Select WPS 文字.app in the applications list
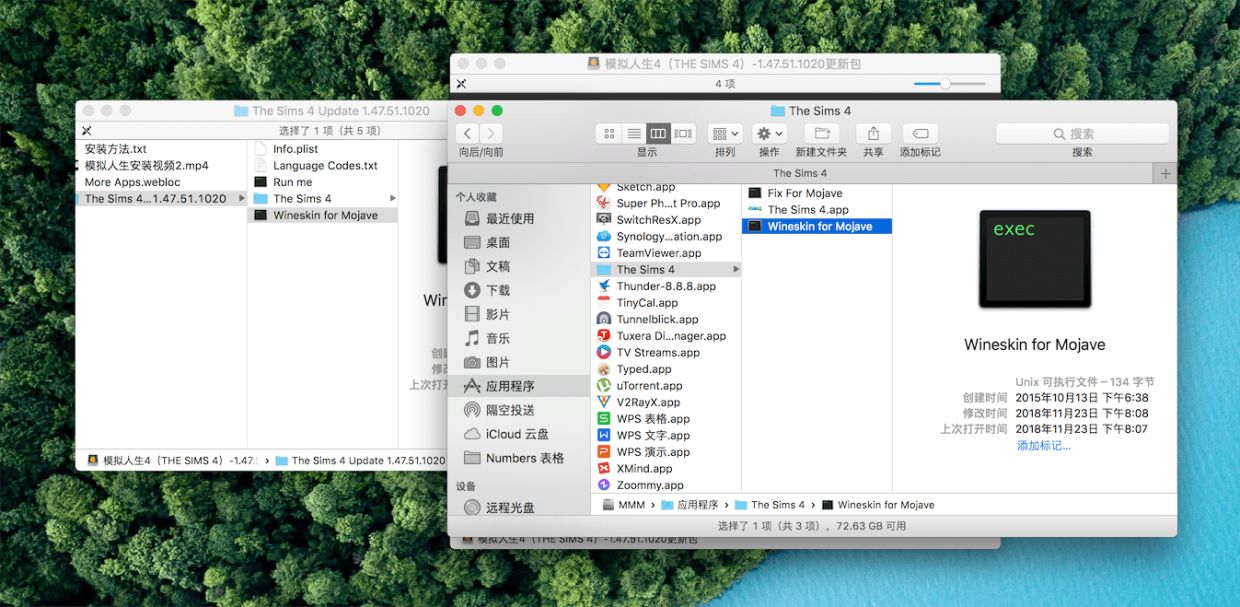Screen dimensions: 1240x607 [667, 435]
